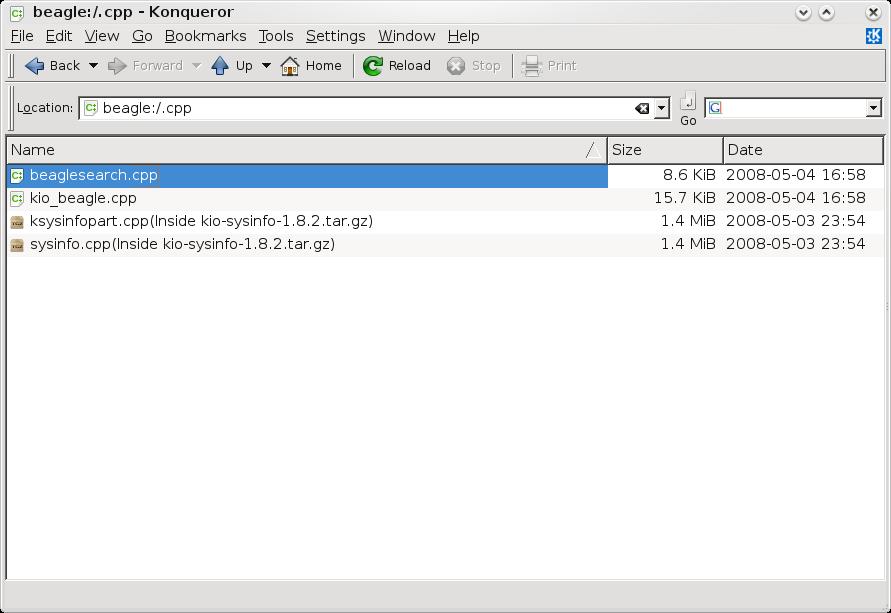Click the archive icon of sysinfo.cpp
The height and width of the screenshot is (613, 891).
[18, 245]
